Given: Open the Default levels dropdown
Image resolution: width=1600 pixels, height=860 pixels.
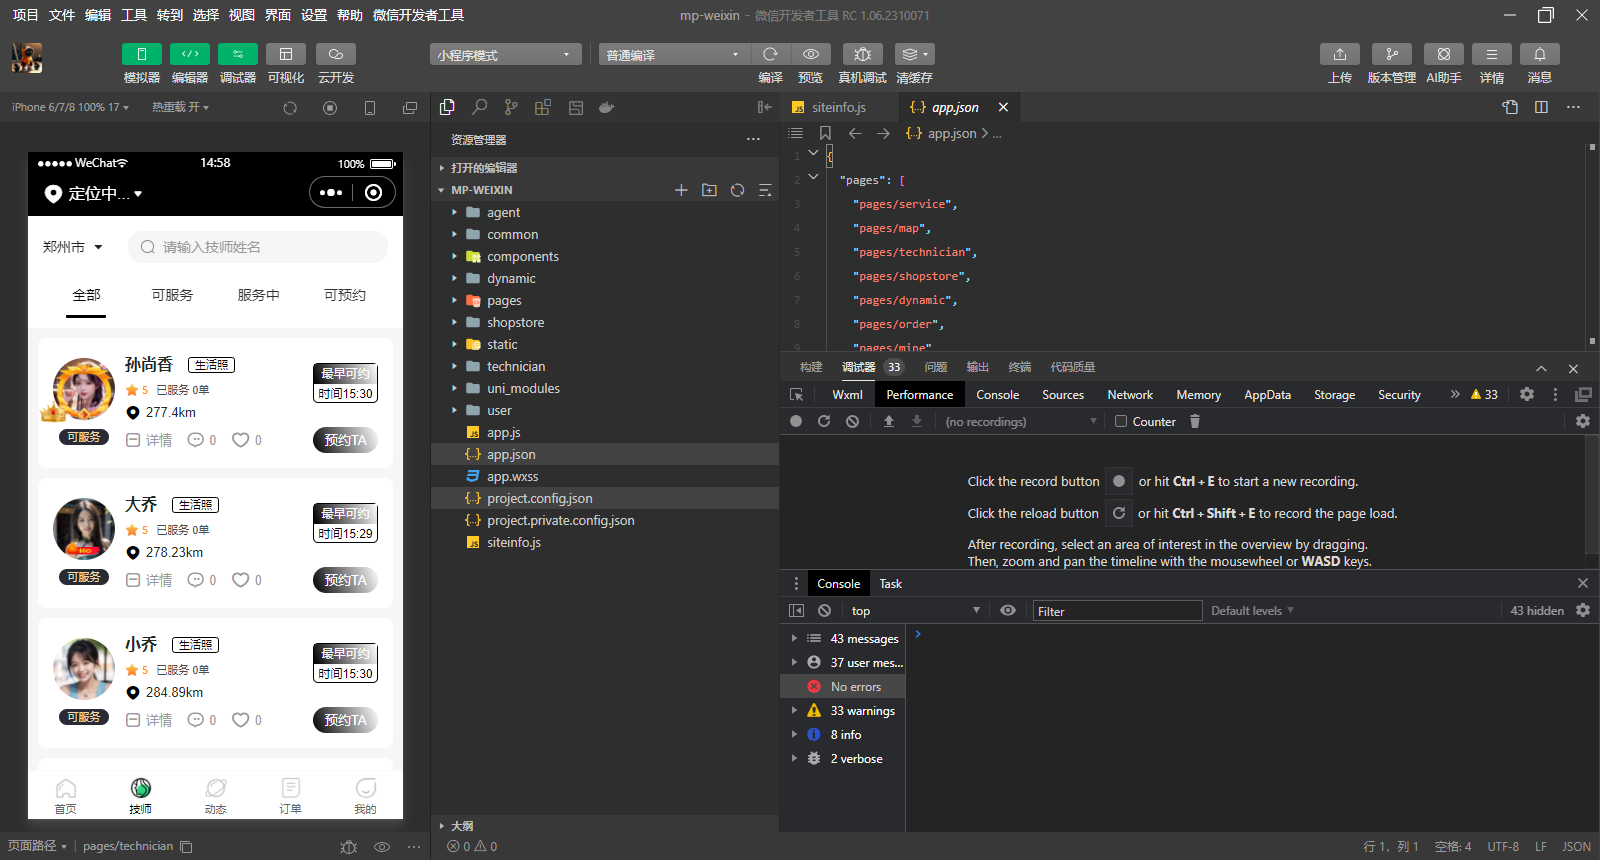Looking at the screenshot, I should tap(1252, 611).
